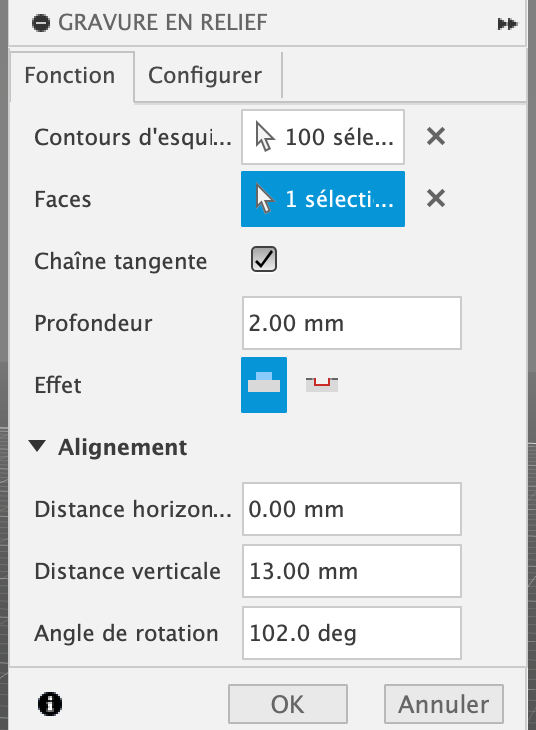536x730 pixels.
Task: Clear the Contours d'esquisse selection
Action: click(436, 137)
